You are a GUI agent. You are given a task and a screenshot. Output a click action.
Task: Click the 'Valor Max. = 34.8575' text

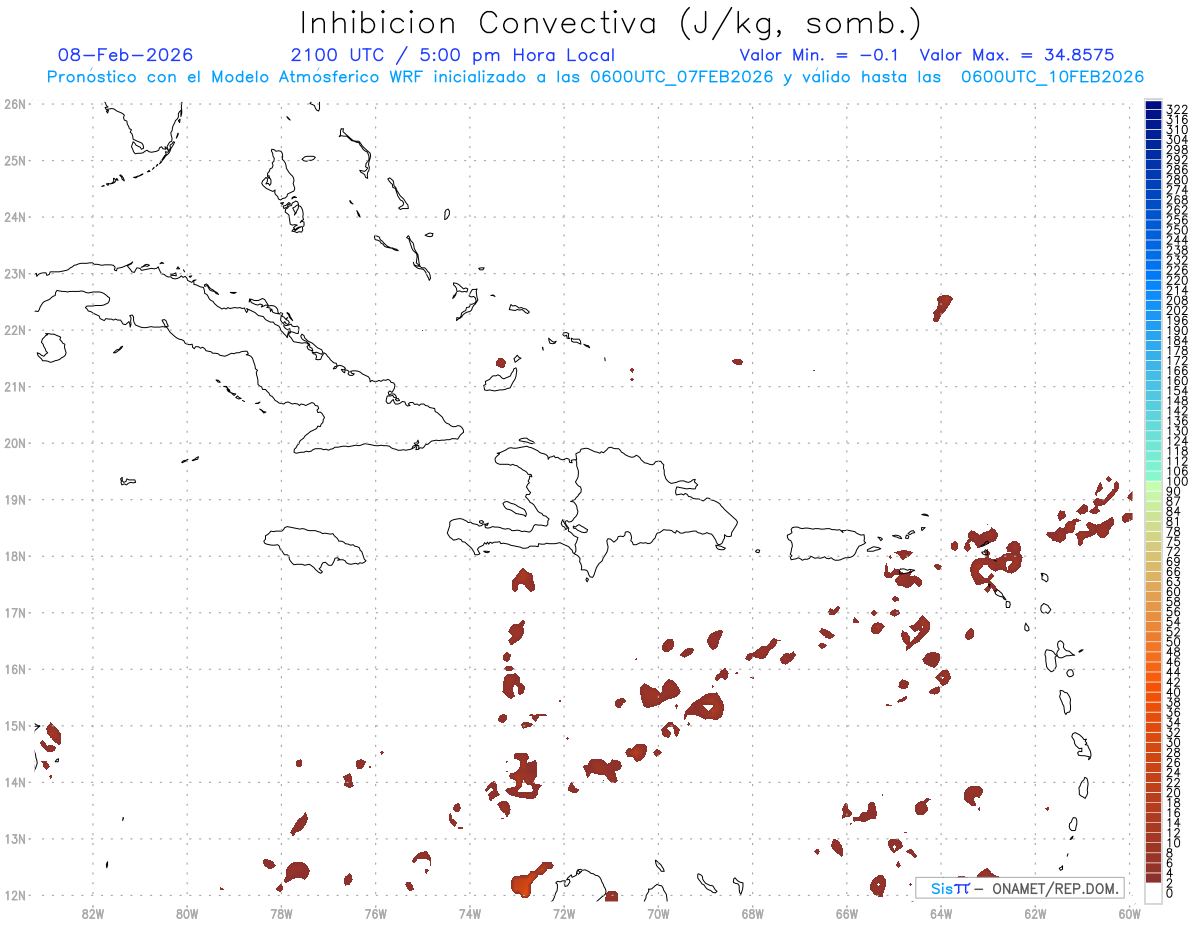(1017, 55)
